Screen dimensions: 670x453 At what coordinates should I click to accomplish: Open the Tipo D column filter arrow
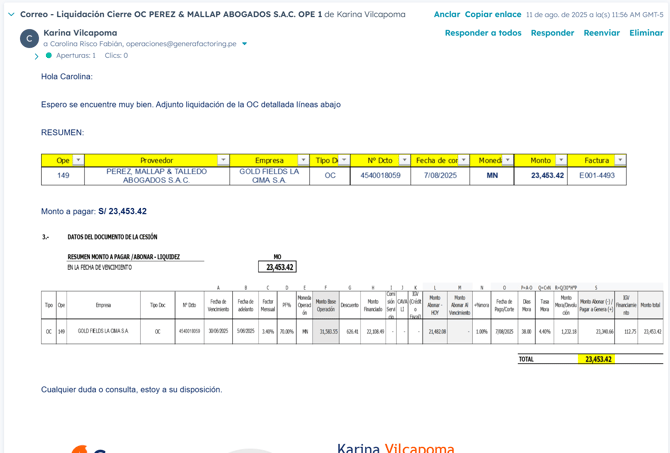[x=344, y=160]
